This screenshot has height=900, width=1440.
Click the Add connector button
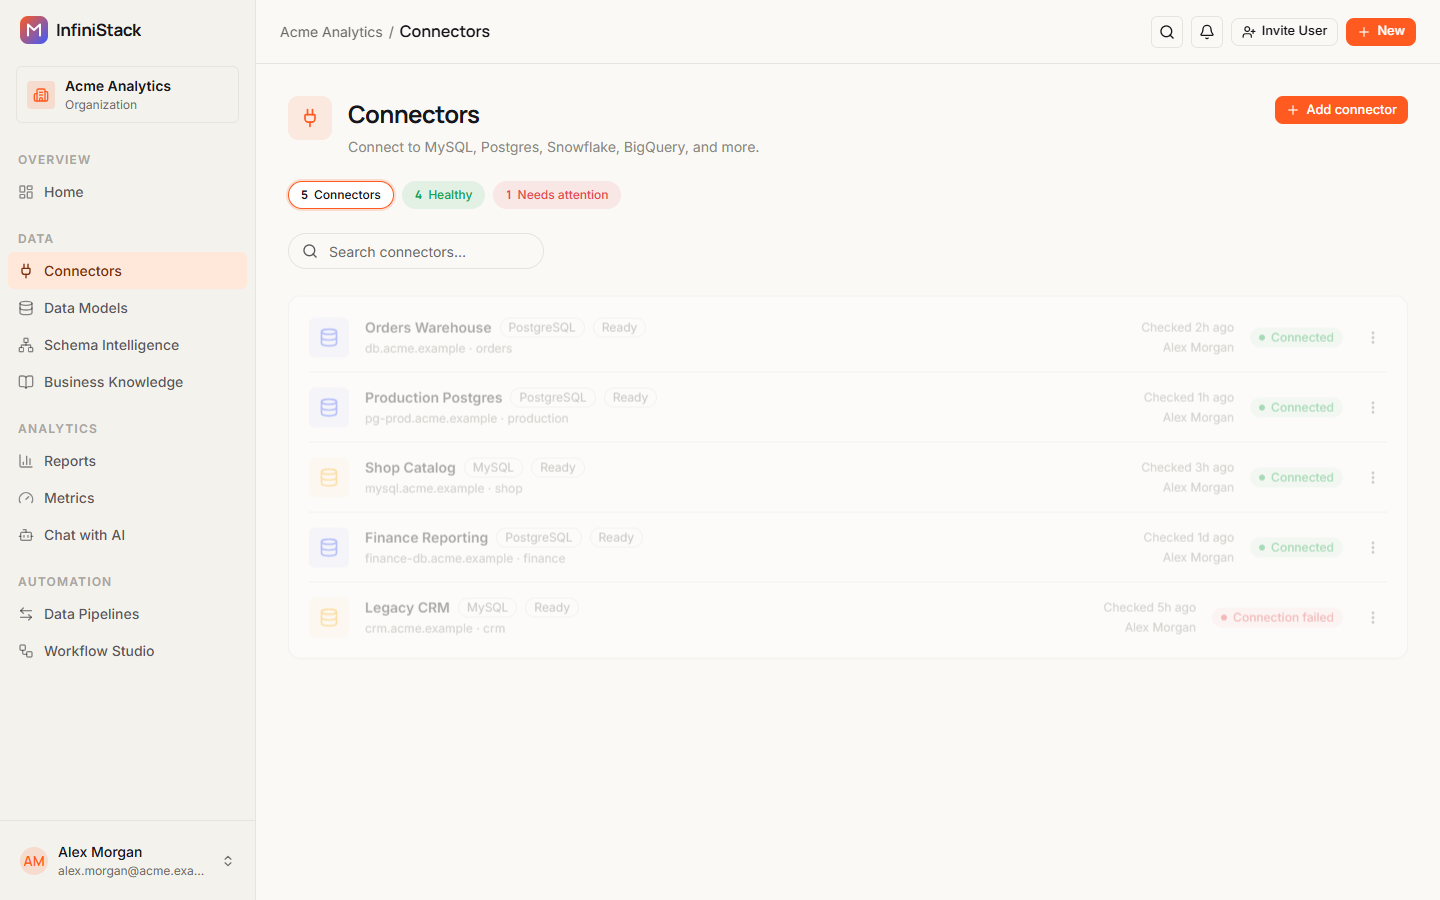pos(1341,110)
